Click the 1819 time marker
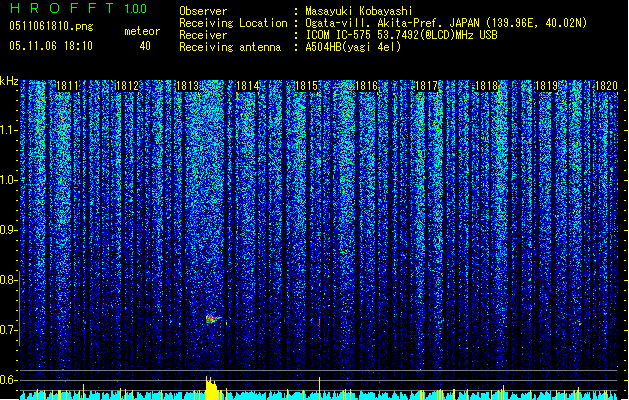 [x=547, y=86]
